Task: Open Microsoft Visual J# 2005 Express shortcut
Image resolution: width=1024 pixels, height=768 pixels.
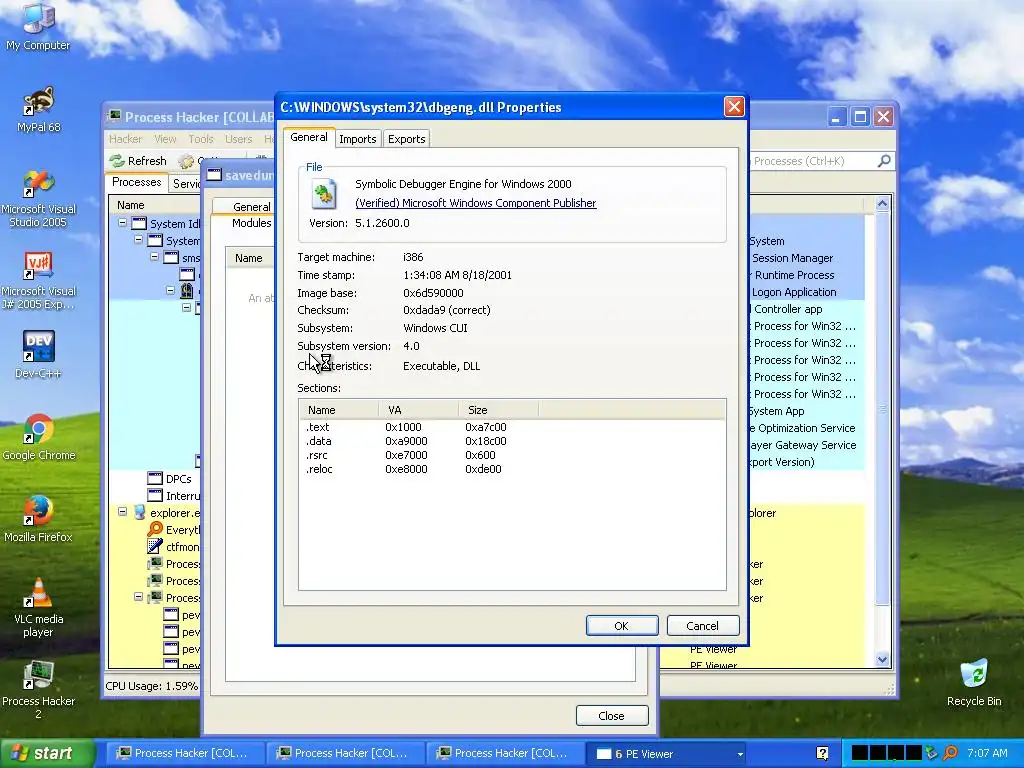Action: (x=38, y=281)
